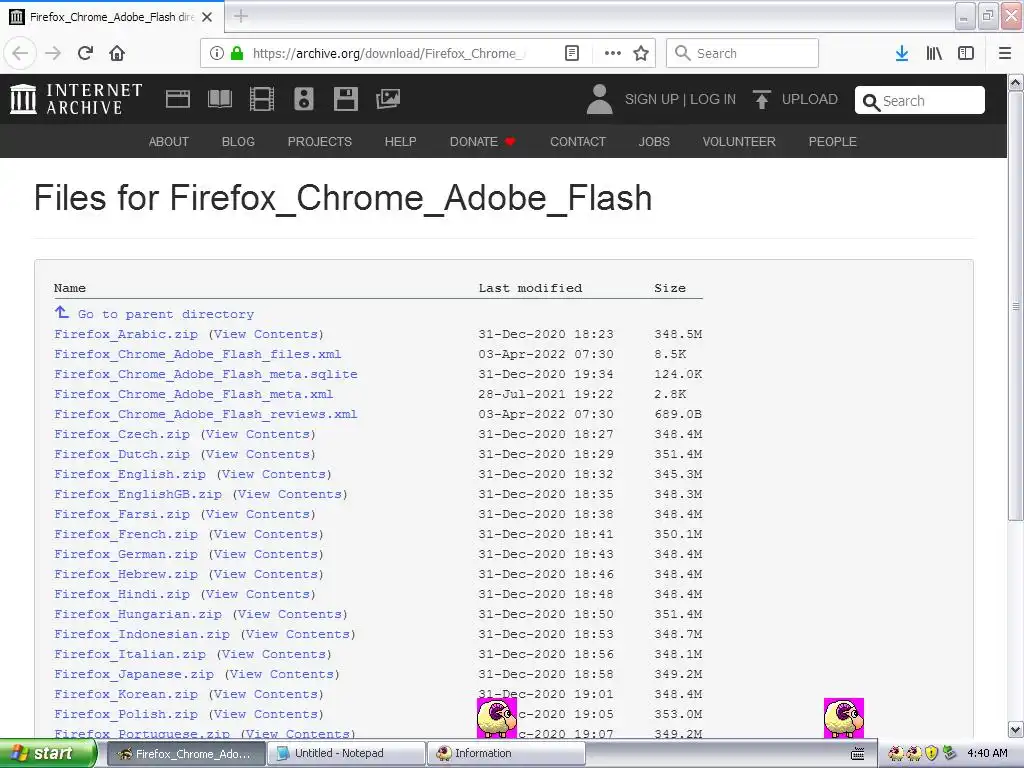Show the Firefox sidebars
Viewport: 1024px width, 768px height.
tap(966, 54)
